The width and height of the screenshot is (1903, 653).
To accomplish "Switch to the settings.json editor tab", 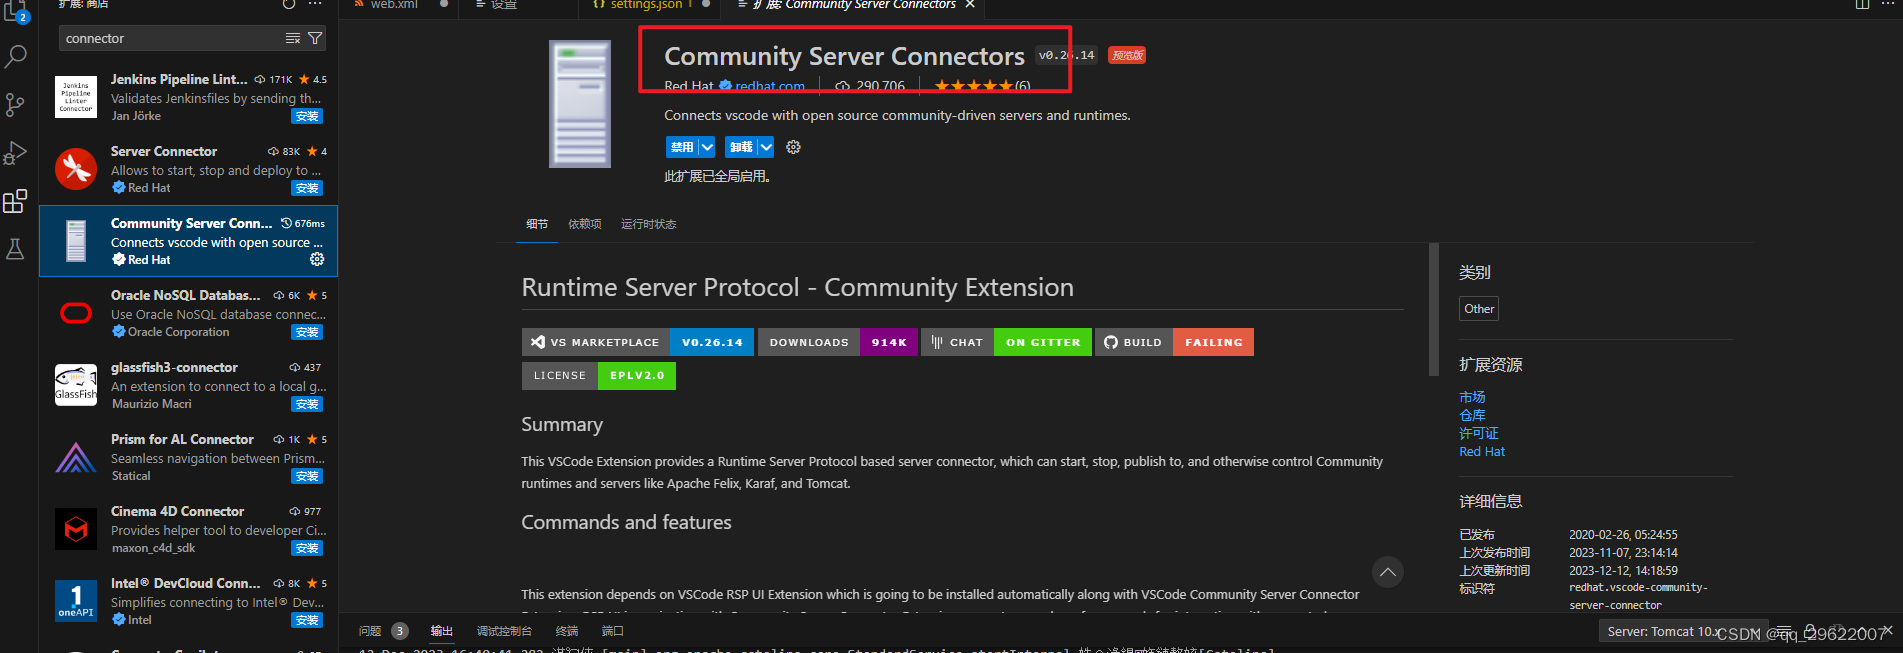I will click(645, 5).
